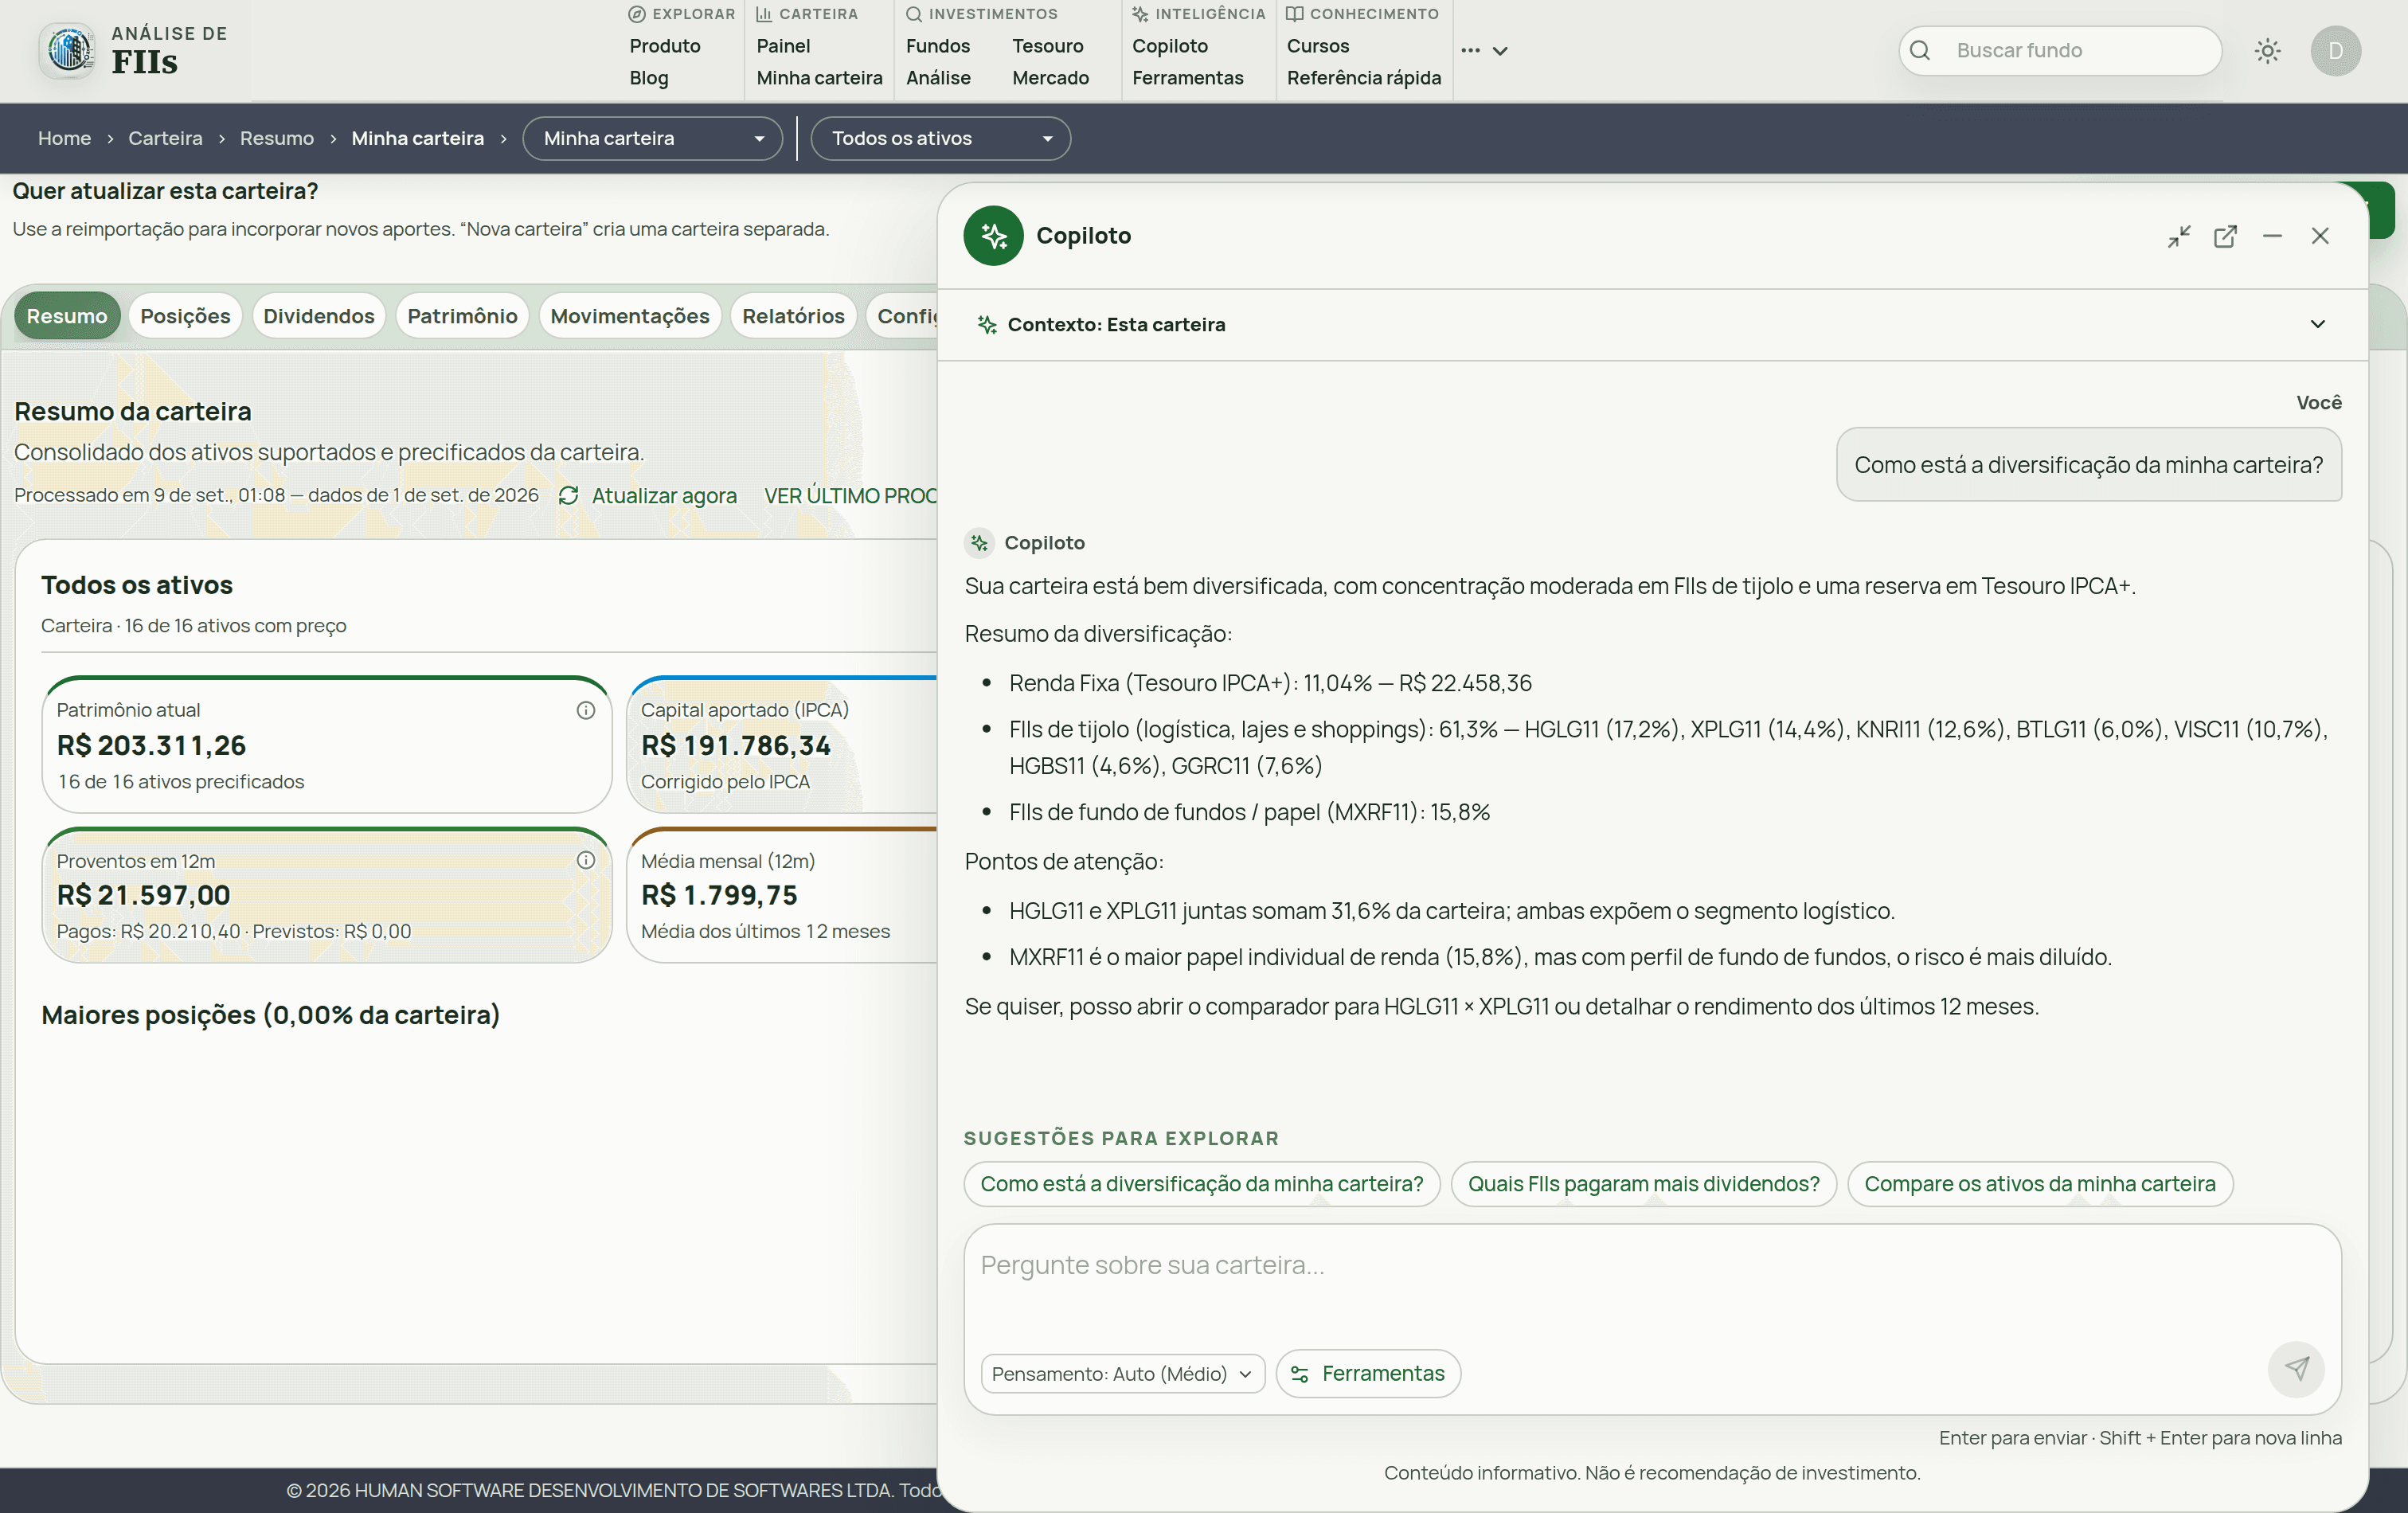The height and width of the screenshot is (1513, 2408).
Task: Click suggestion Compare os ativos da minha carteira
Action: click(2039, 1184)
